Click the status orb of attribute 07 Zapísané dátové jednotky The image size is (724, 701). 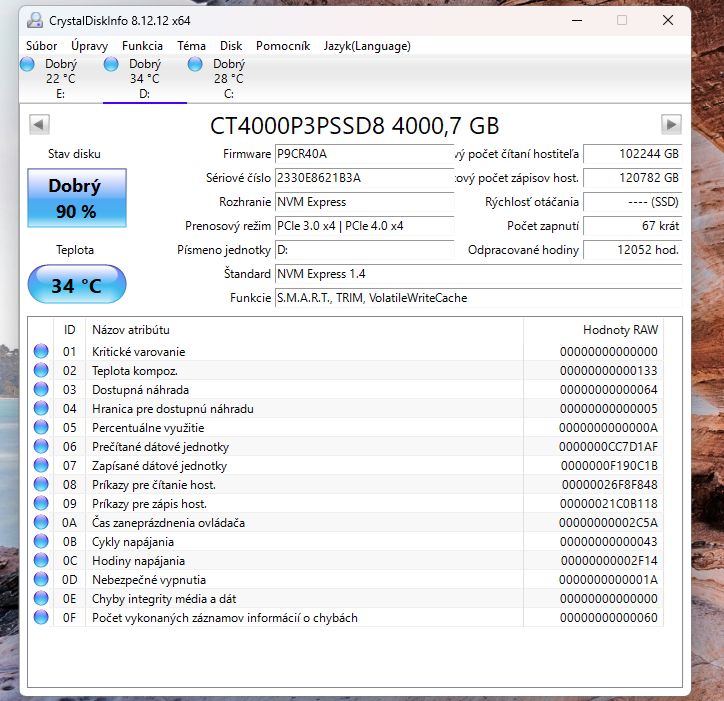pos(41,465)
